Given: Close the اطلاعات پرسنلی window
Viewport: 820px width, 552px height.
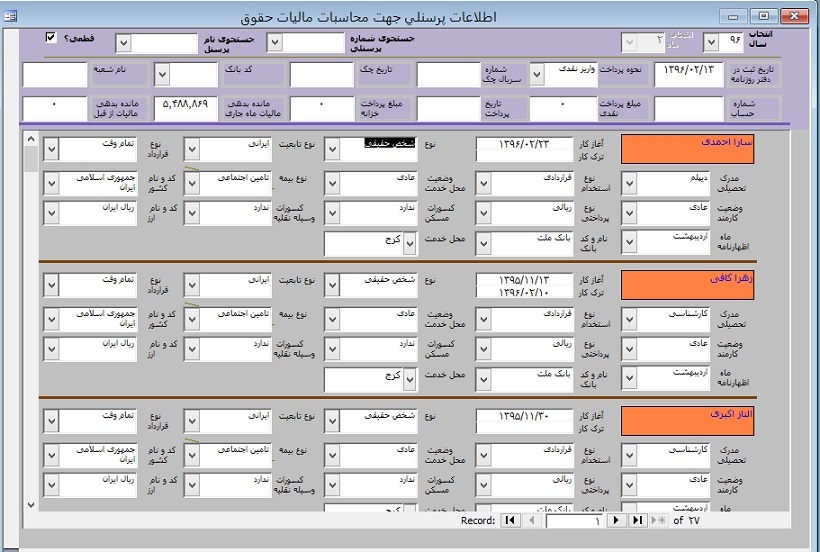Looking at the screenshot, I should click(x=794, y=16).
